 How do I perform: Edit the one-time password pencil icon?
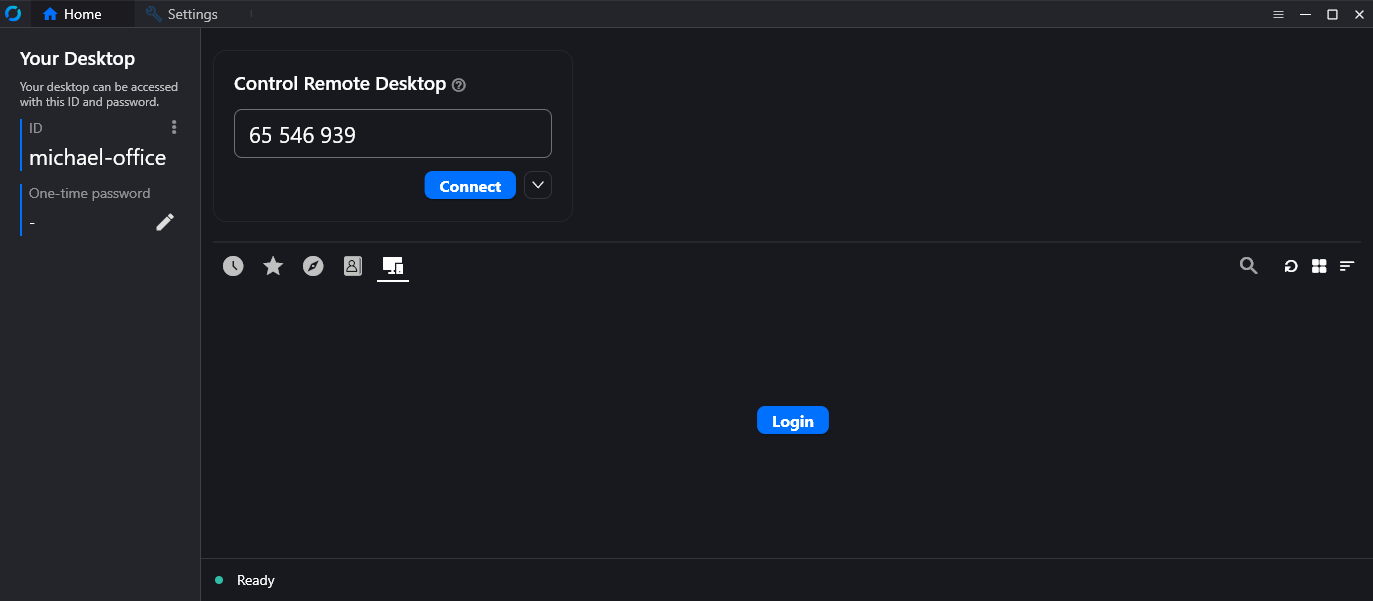165,222
